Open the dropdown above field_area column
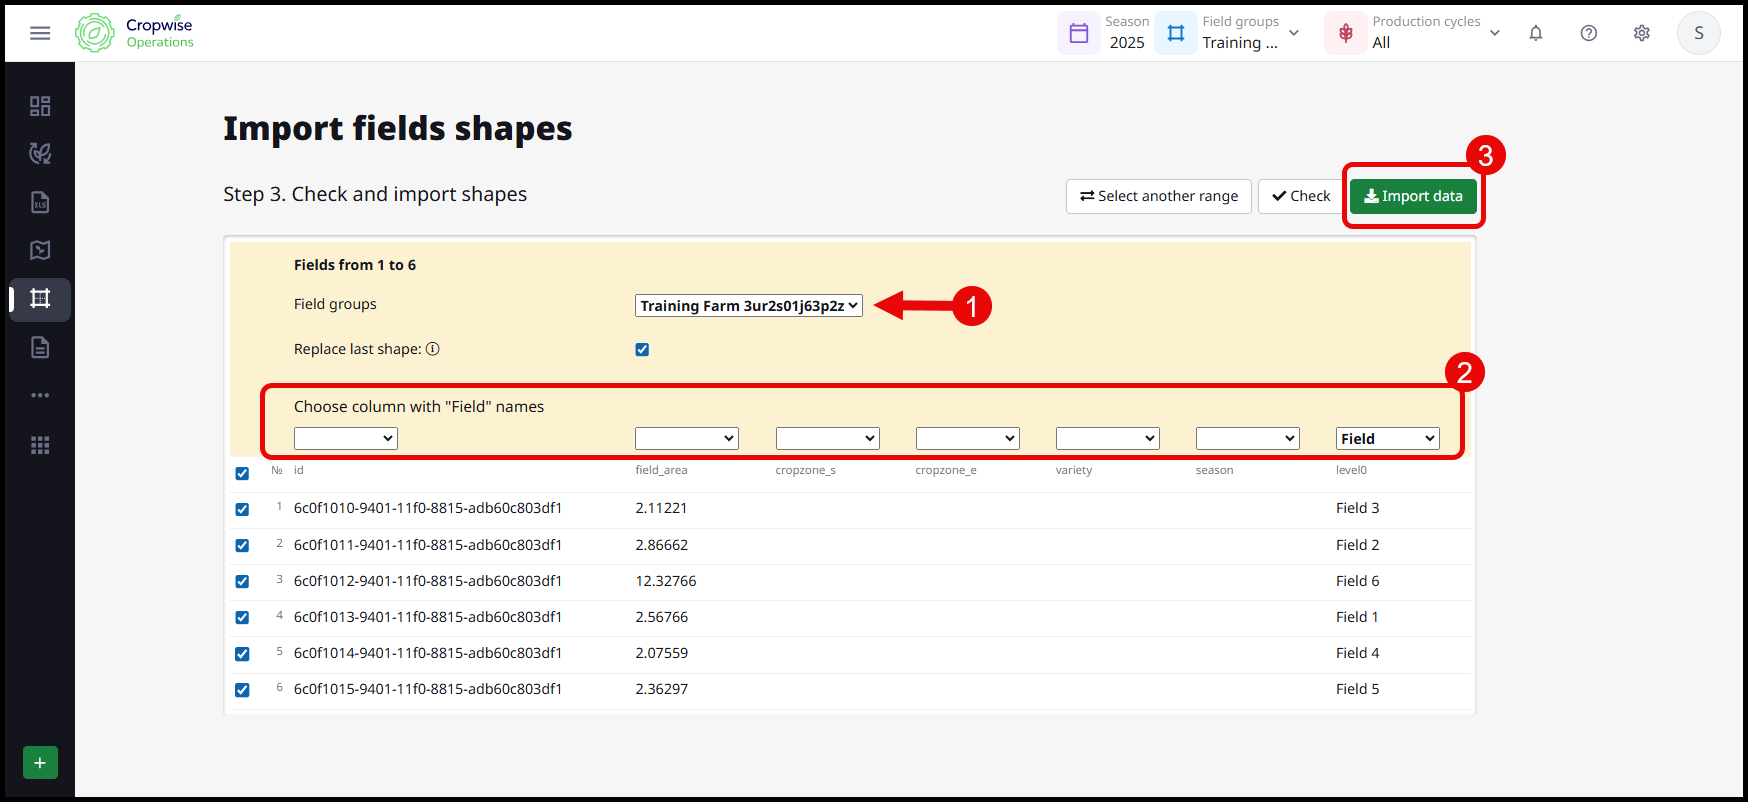1748x802 pixels. pos(686,439)
